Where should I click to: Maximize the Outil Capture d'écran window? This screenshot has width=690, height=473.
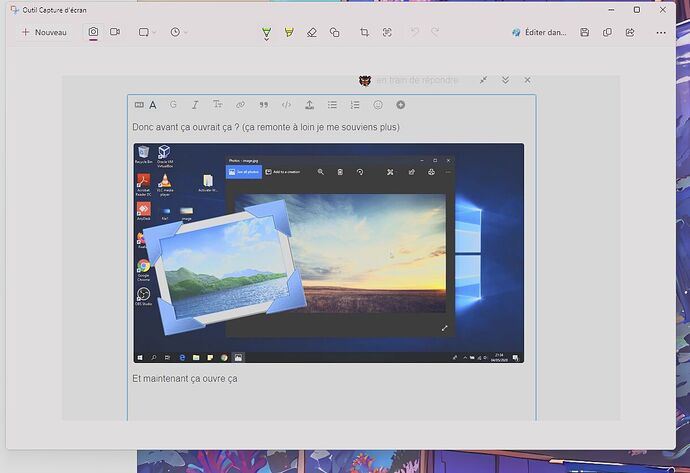(637, 9)
